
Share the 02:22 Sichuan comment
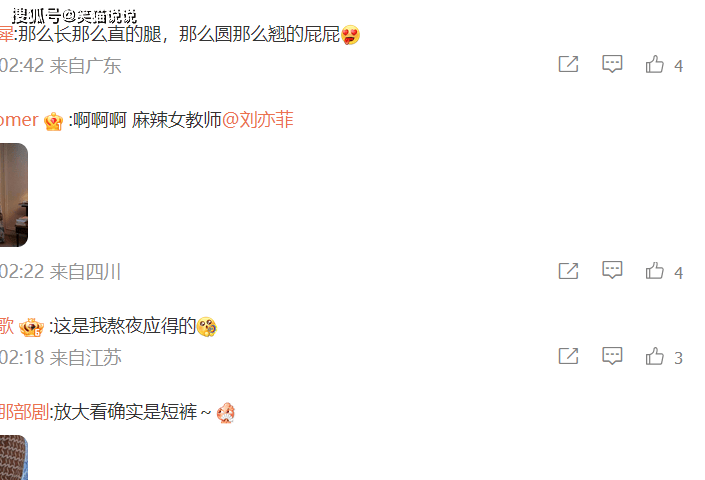[x=568, y=271]
